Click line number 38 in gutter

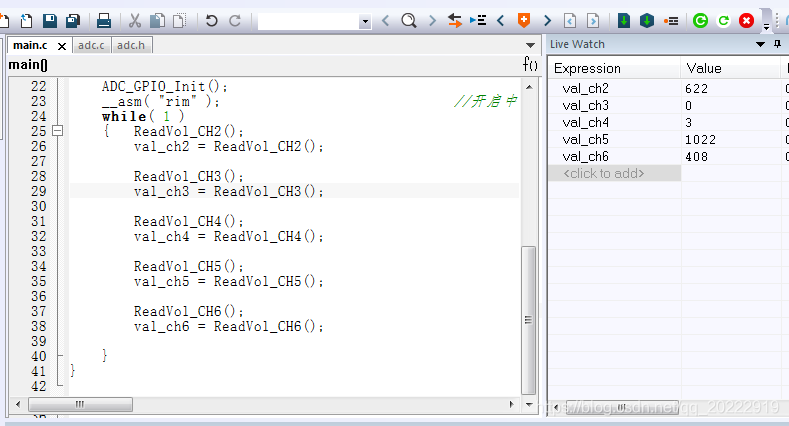point(38,326)
